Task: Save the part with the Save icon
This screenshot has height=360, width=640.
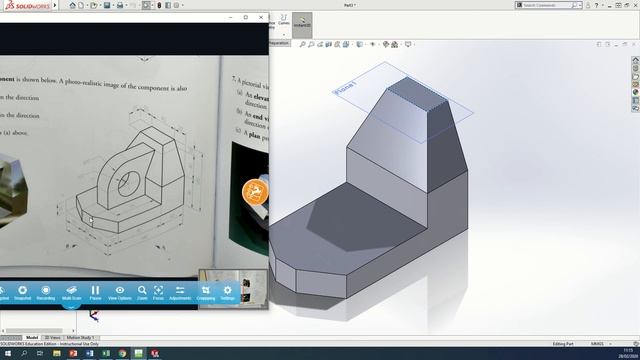Action: tap(107, 5)
